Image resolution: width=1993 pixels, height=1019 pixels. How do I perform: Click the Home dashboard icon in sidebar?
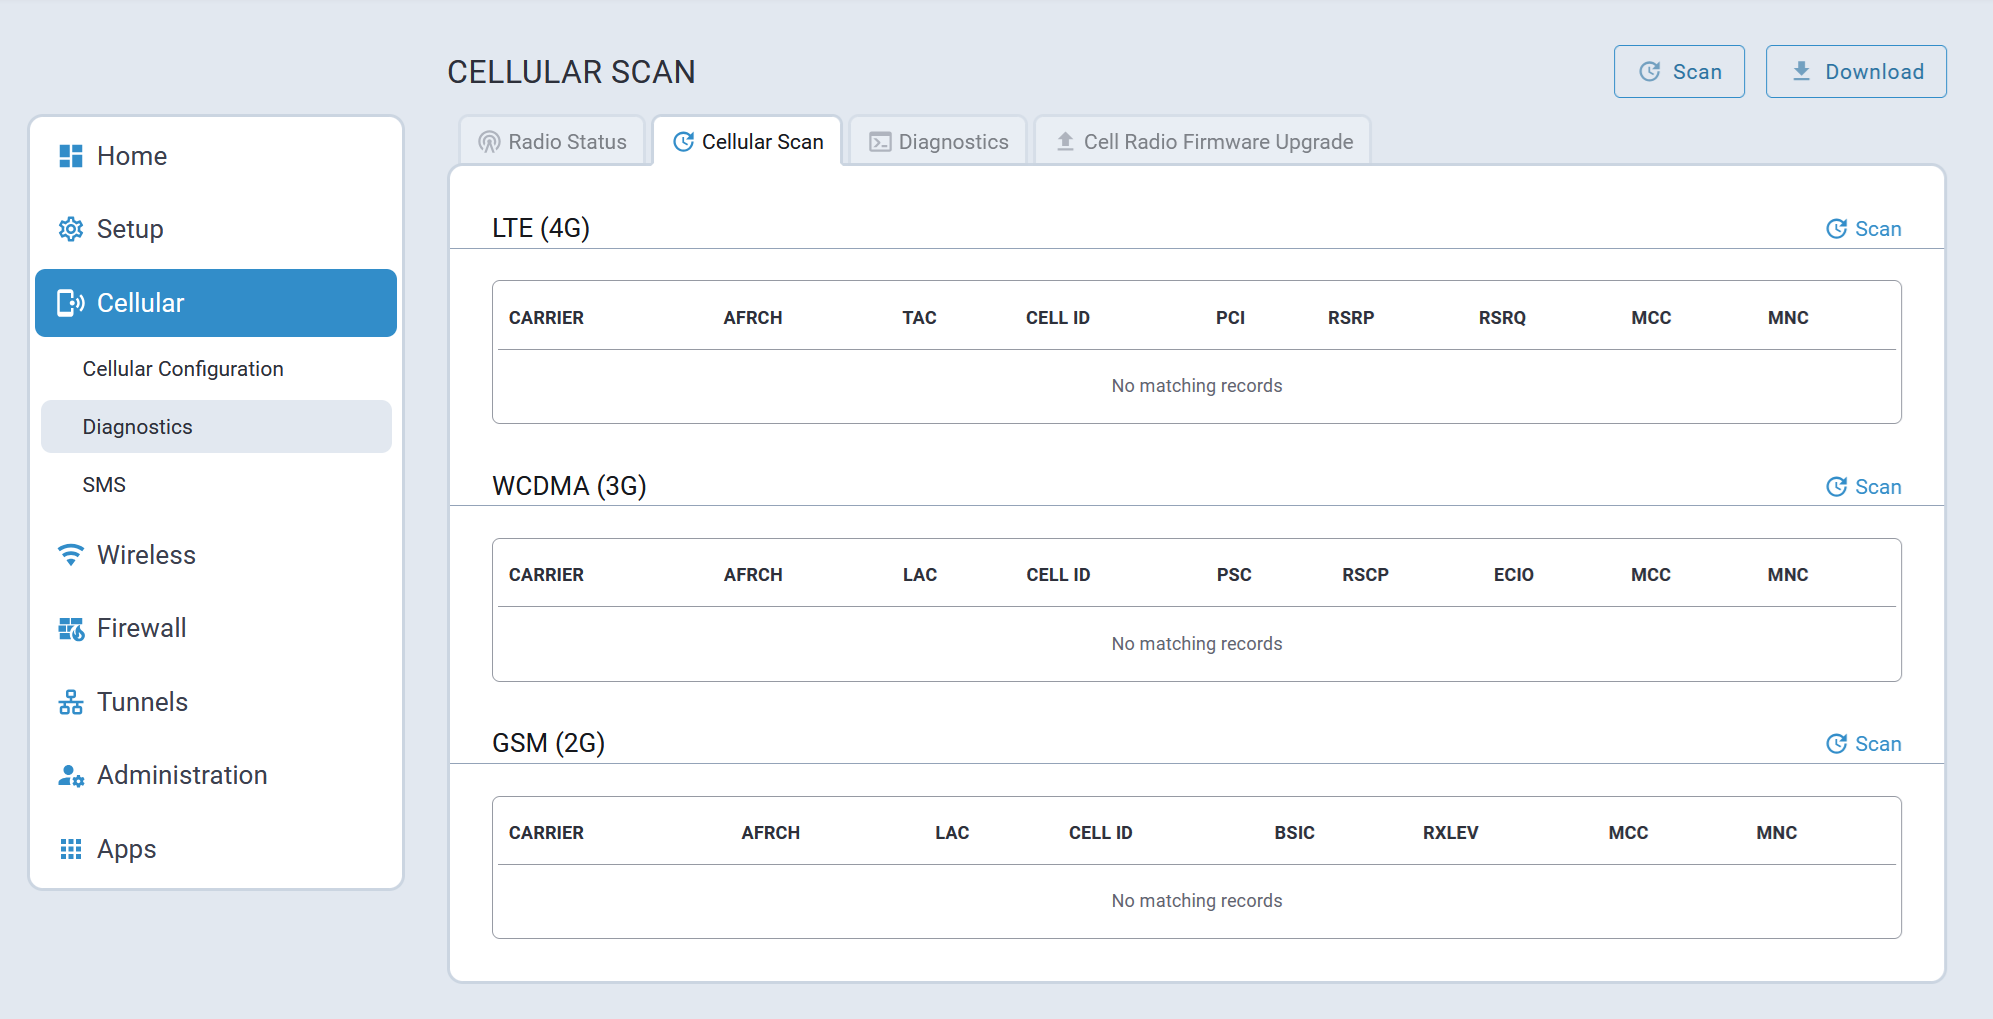tap(71, 156)
